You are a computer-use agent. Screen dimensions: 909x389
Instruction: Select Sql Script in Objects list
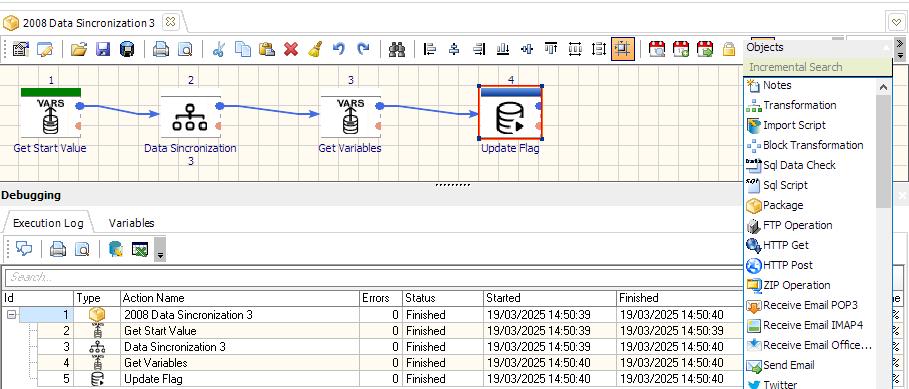[x=785, y=186]
